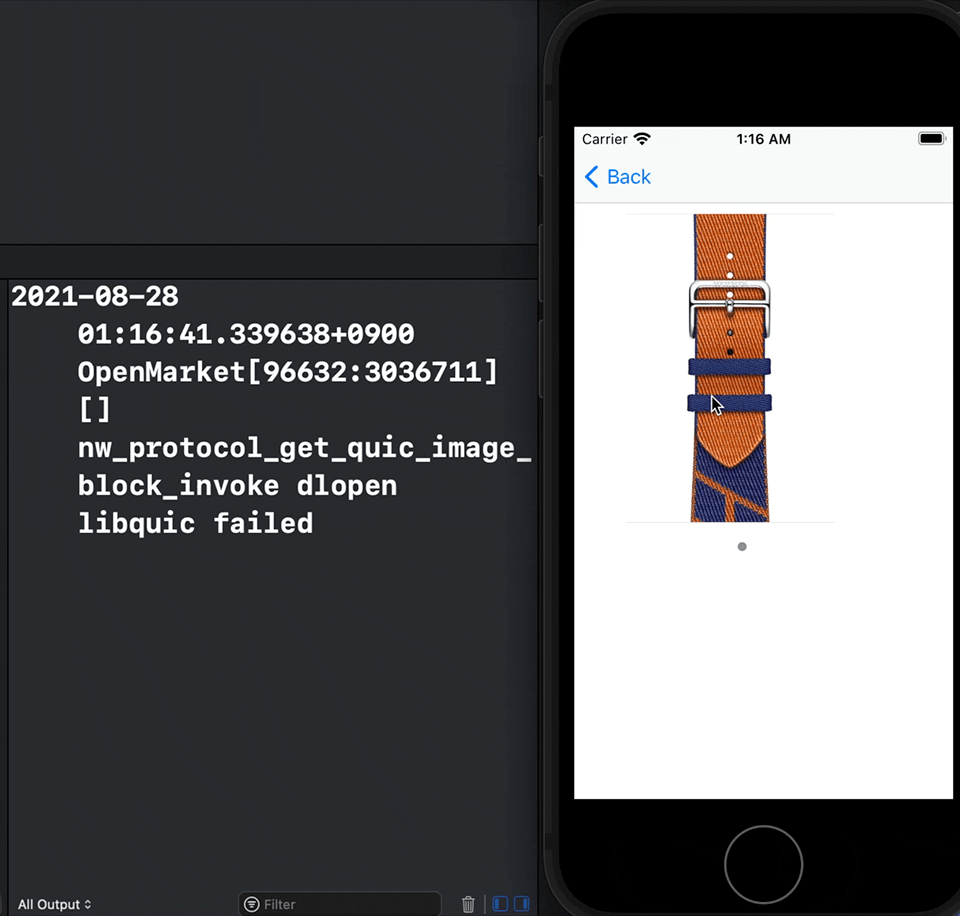Click the 'block_invoke dlopen' log line
This screenshot has height=916, width=960.
pos(238,486)
